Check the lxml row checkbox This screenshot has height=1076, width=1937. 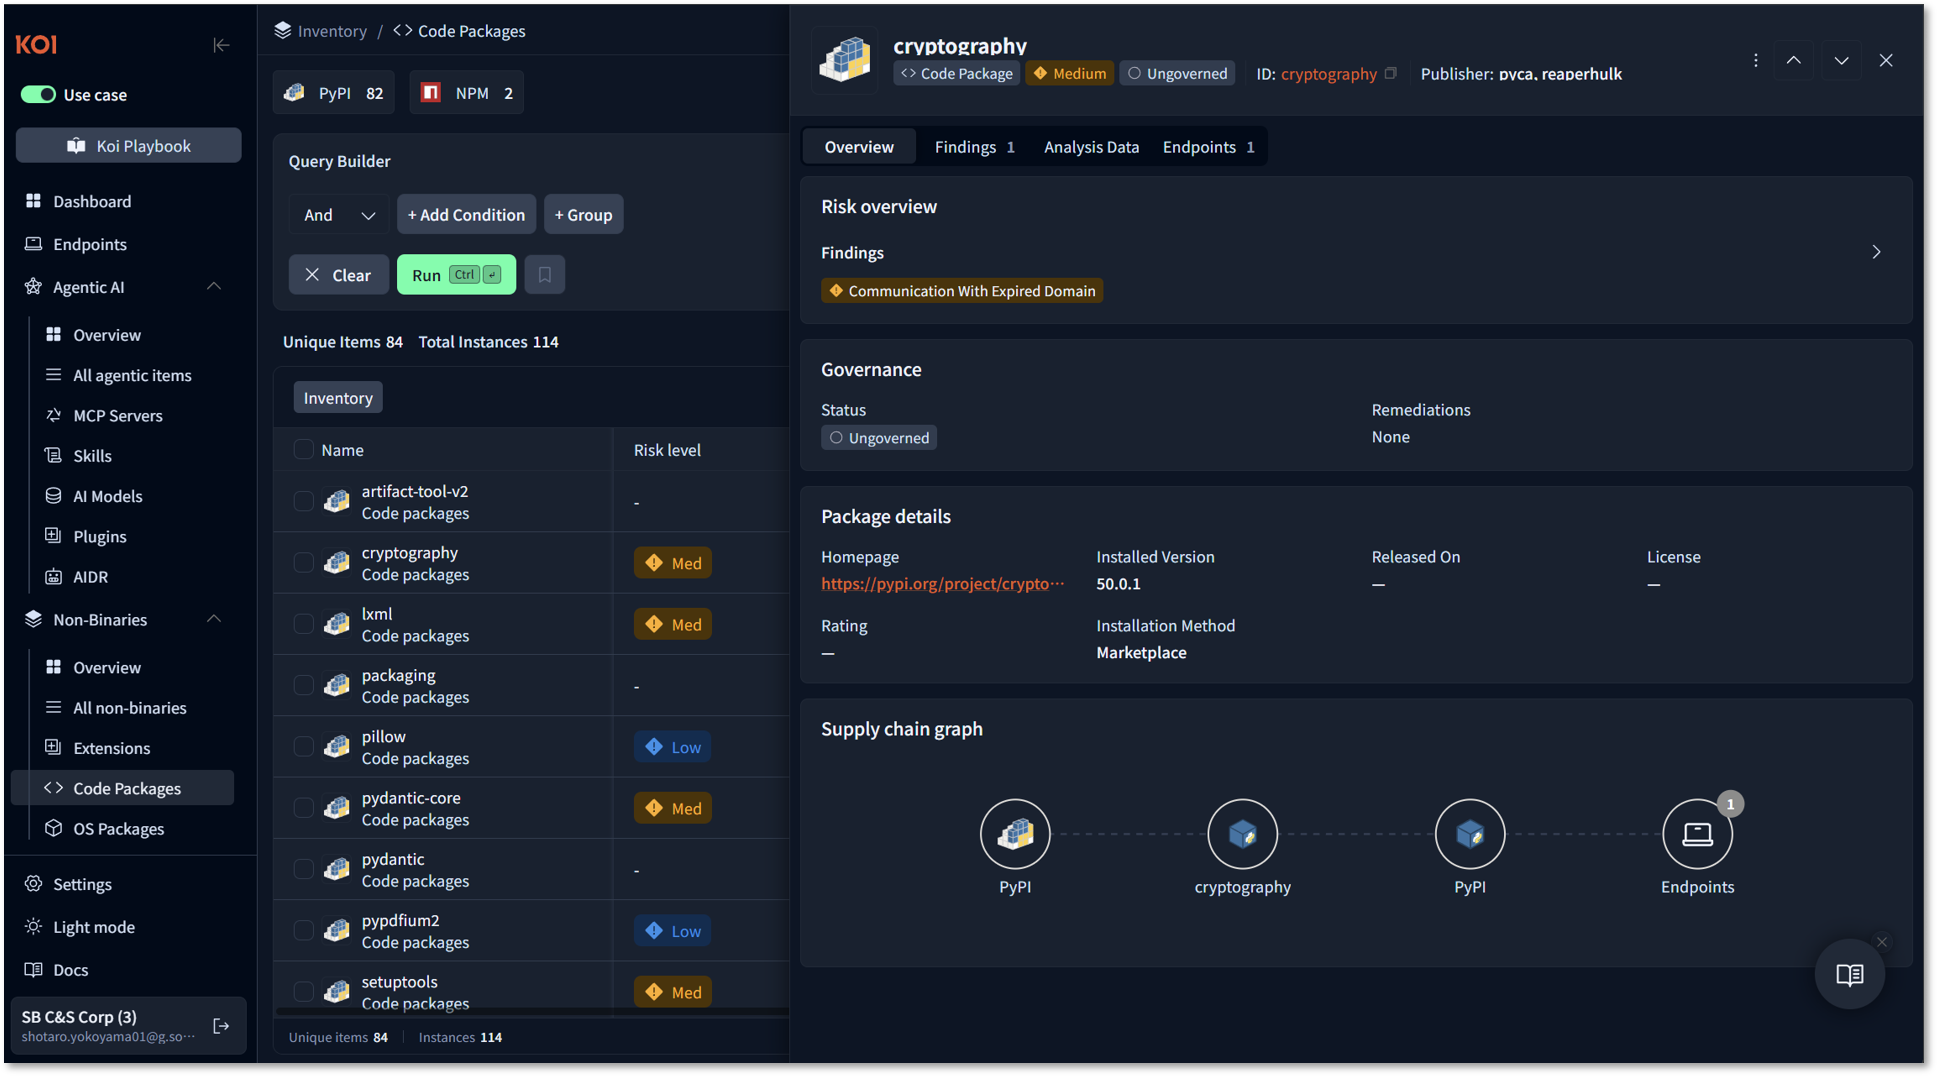coord(303,624)
